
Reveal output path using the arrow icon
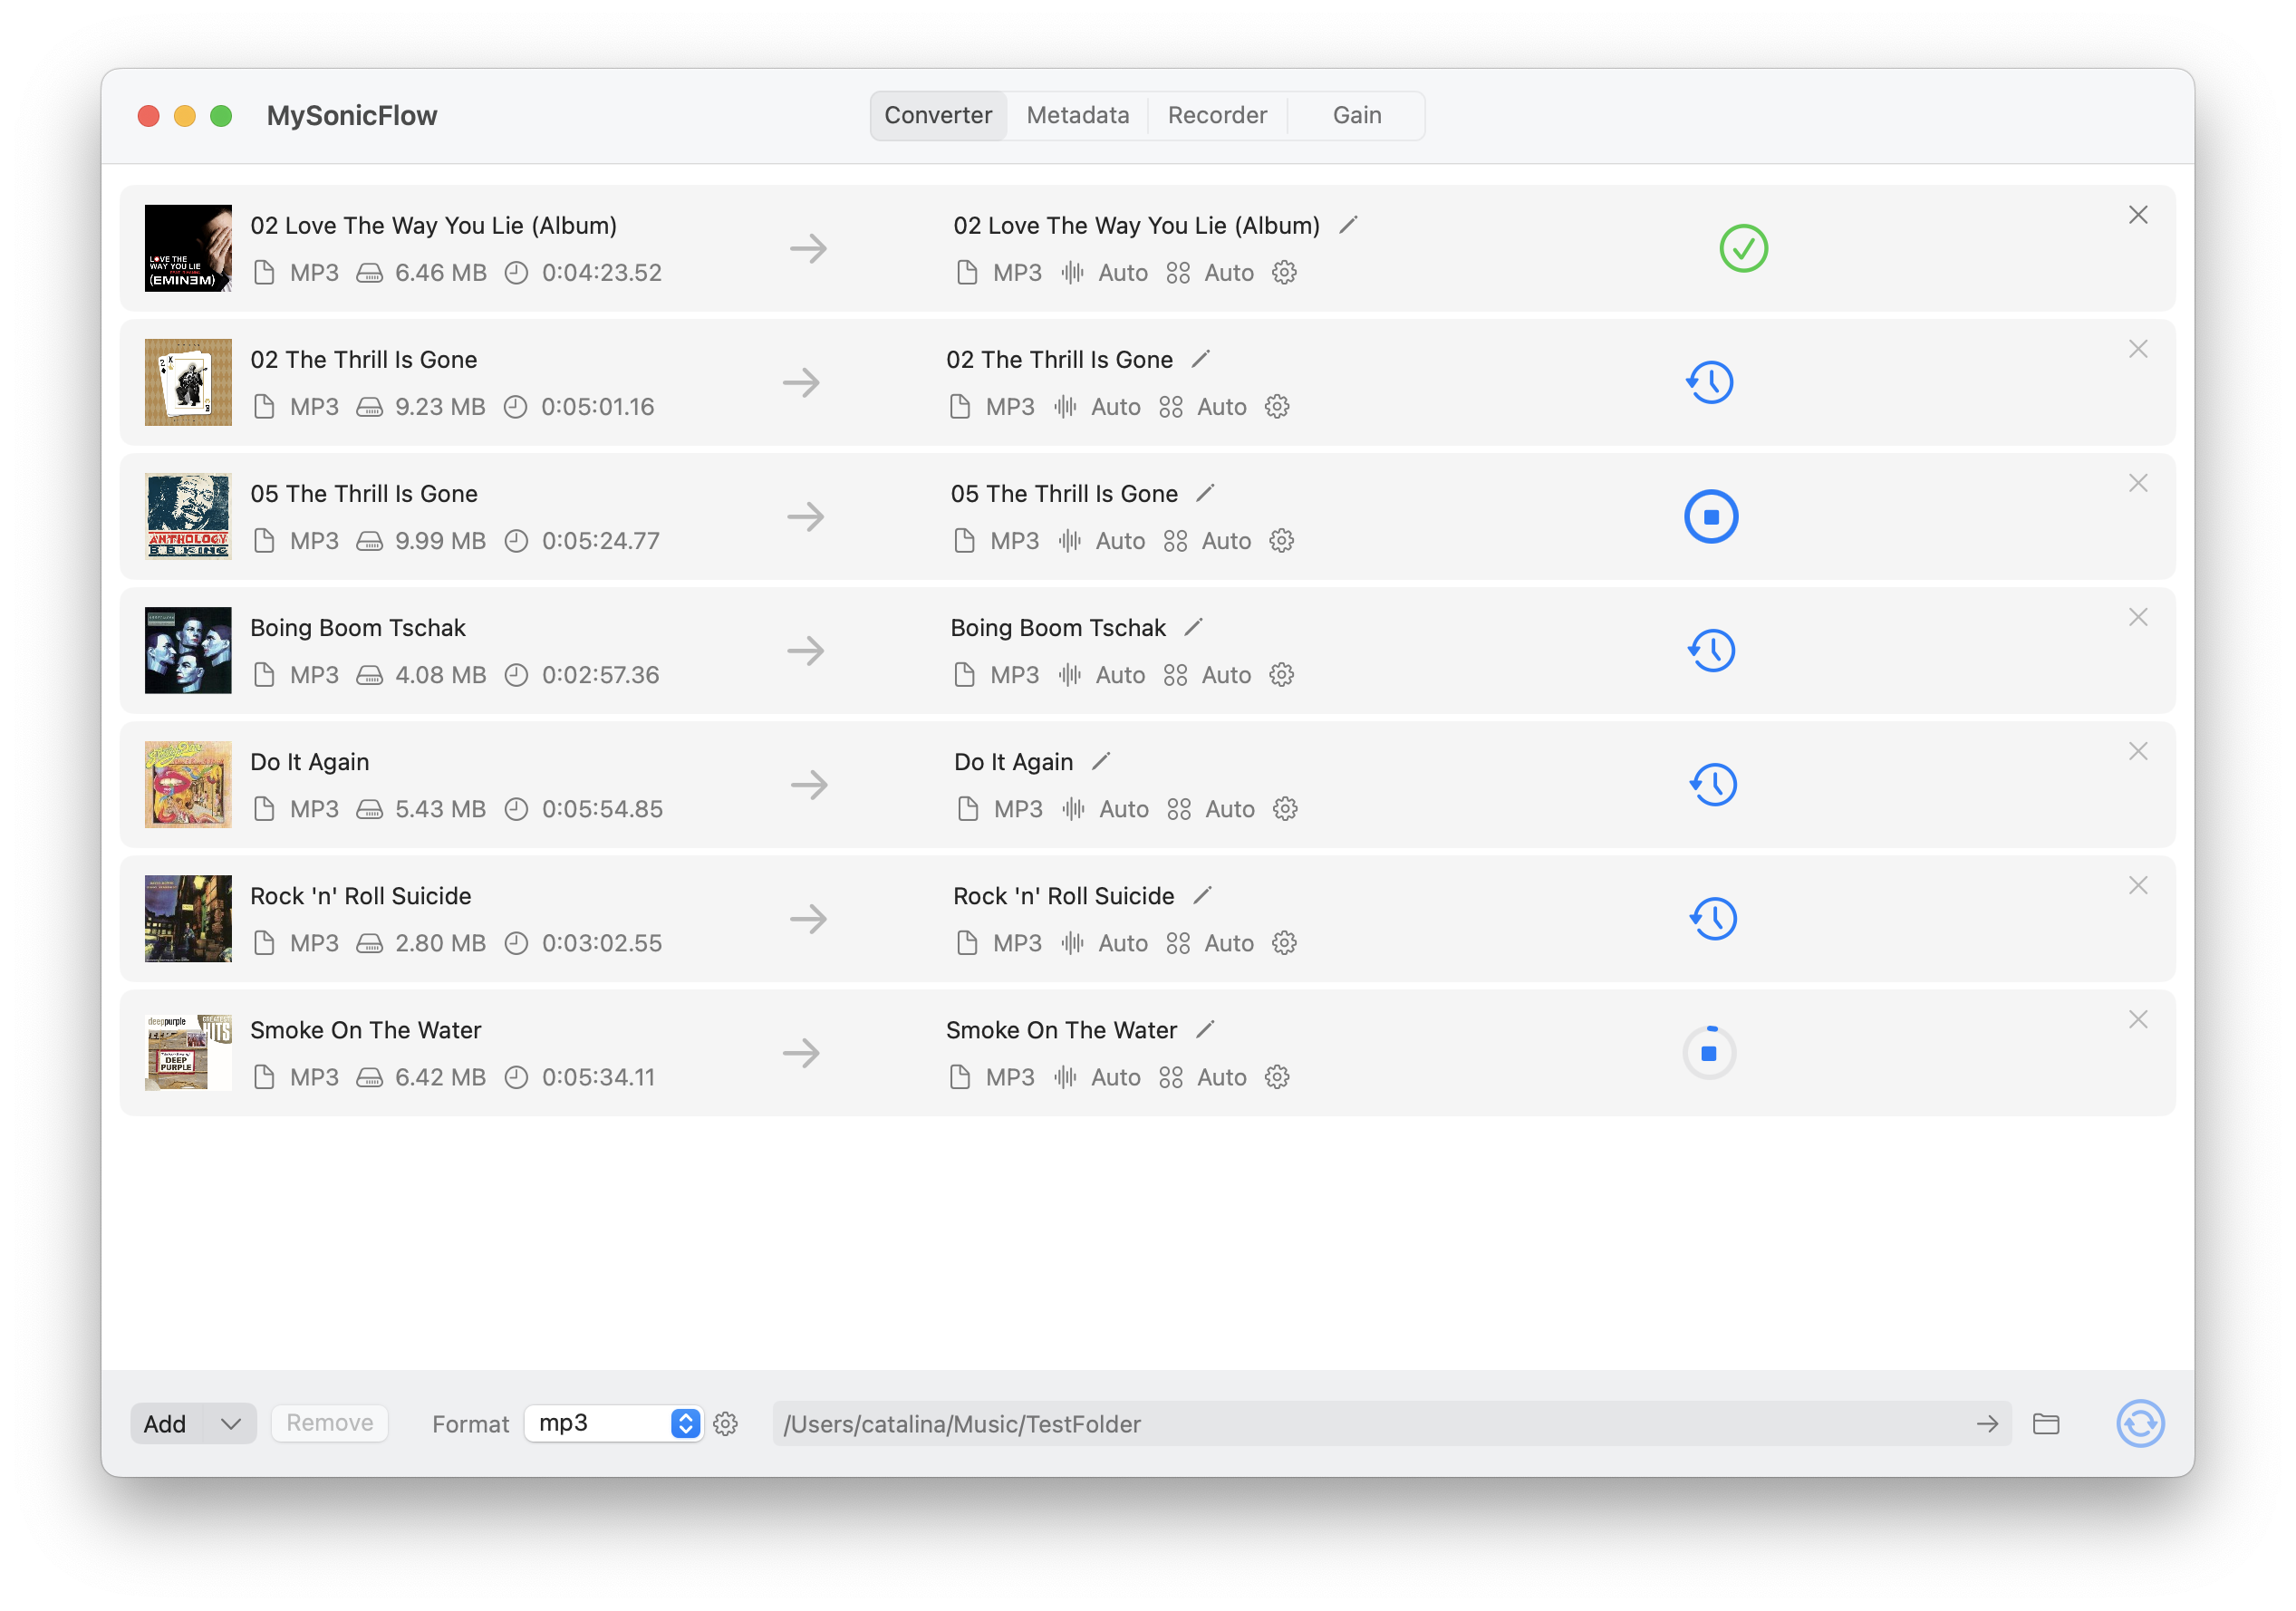[x=1987, y=1423]
